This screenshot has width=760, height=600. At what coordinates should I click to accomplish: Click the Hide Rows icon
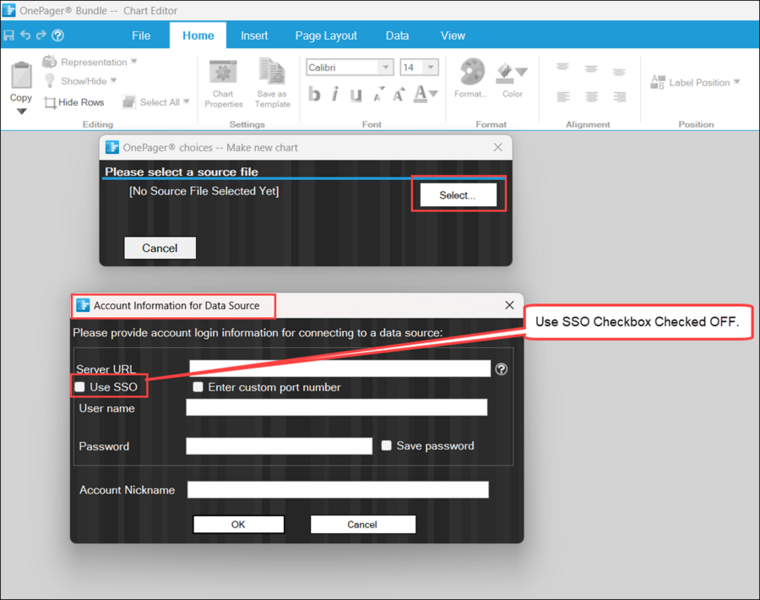pos(49,102)
